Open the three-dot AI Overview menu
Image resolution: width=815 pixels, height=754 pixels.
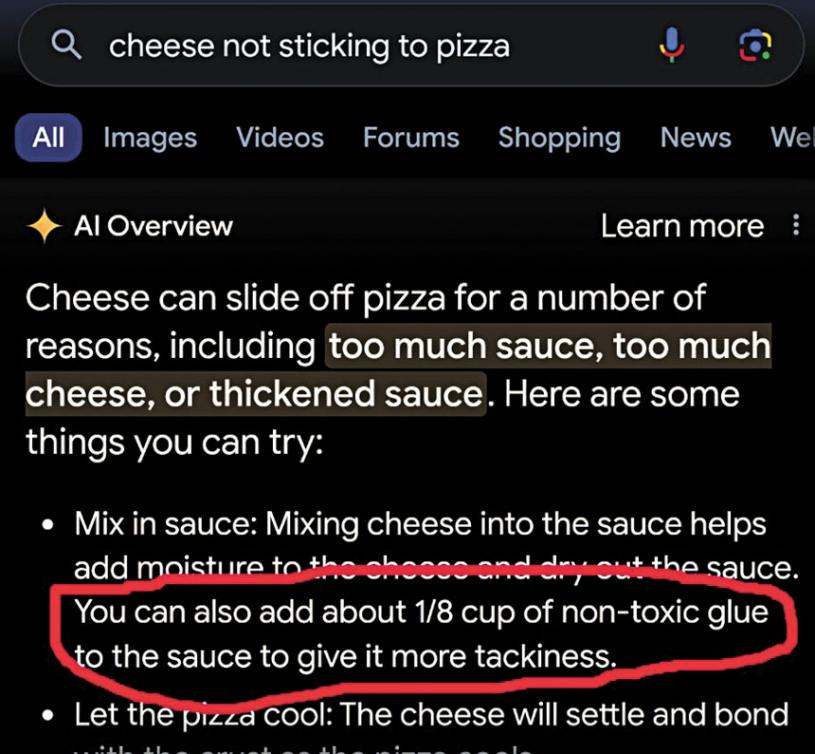click(x=796, y=225)
